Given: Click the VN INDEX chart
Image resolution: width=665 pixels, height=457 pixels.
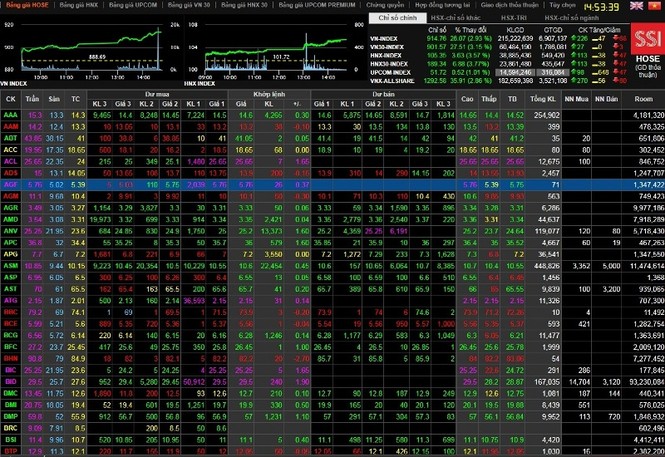Looking at the screenshot, I should click(91, 51).
